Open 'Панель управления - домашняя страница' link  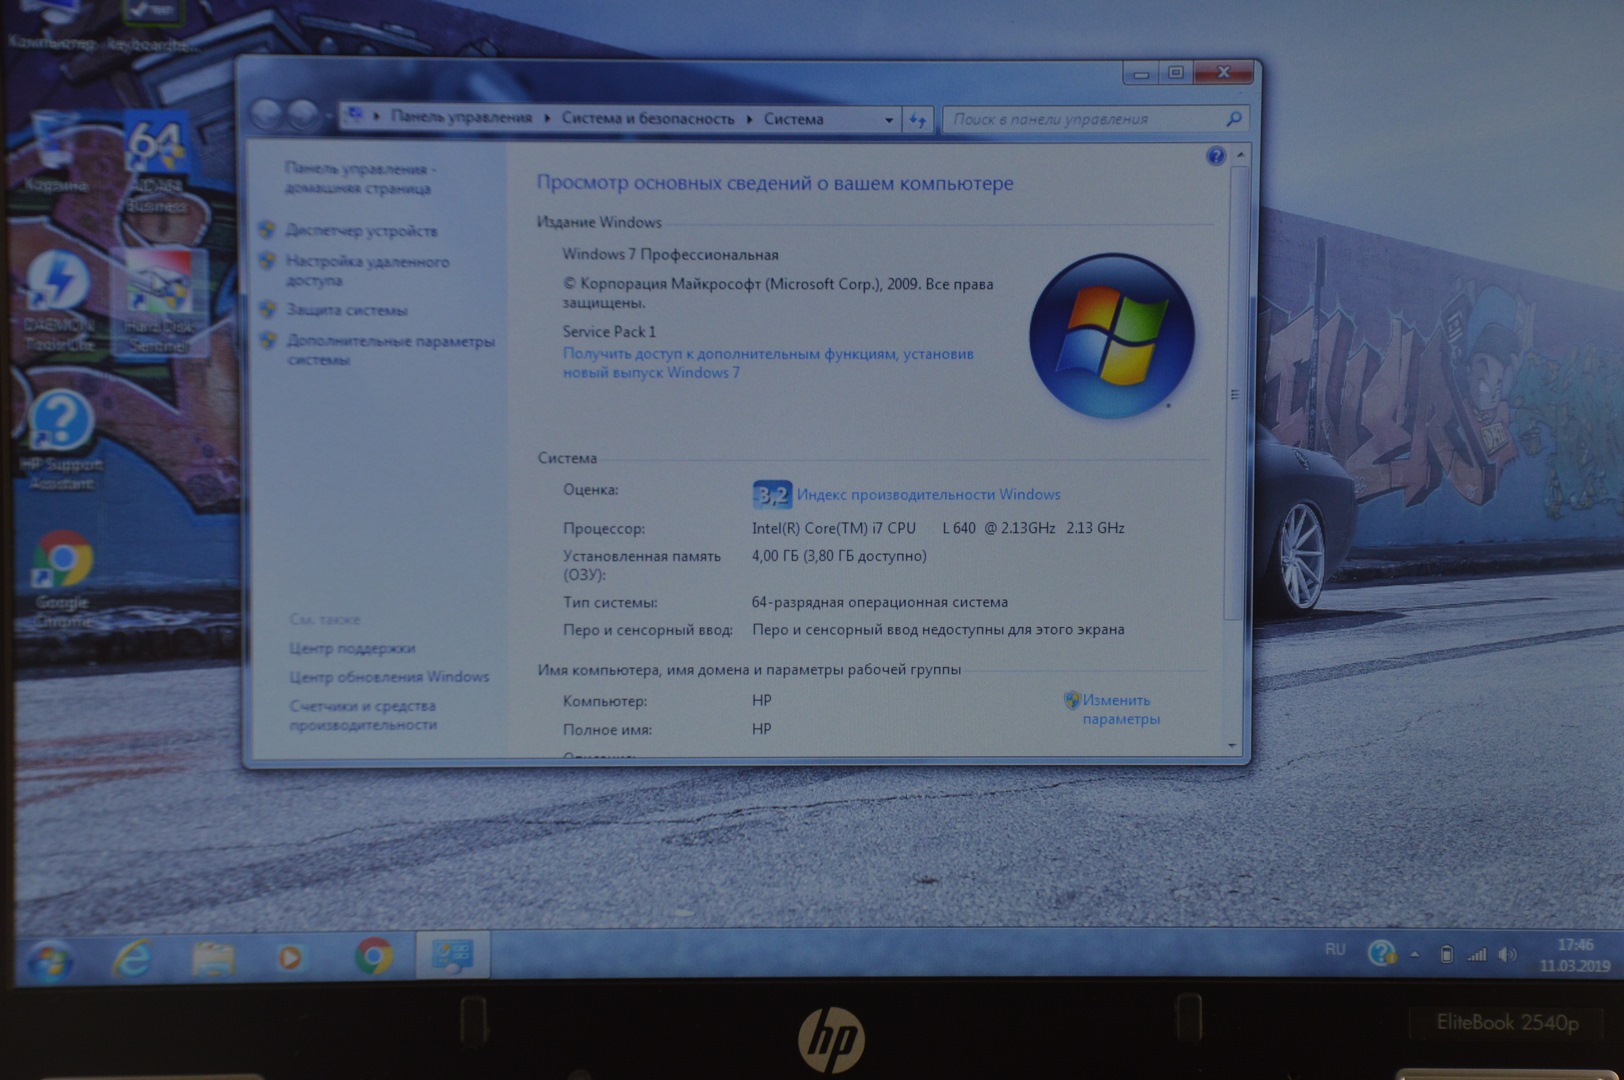[359, 178]
